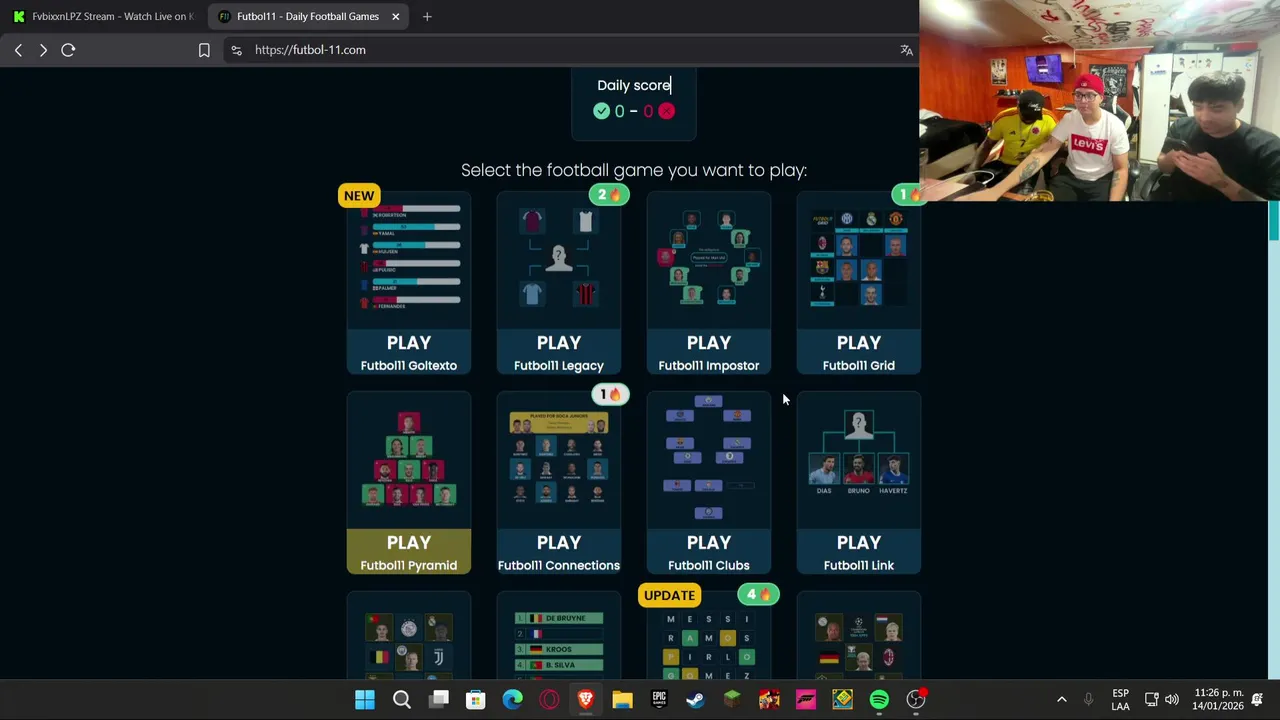Play Futbol11 Pyramid game
The height and width of the screenshot is (720, 1280).
pyautogui.click(x=408, y=483)
